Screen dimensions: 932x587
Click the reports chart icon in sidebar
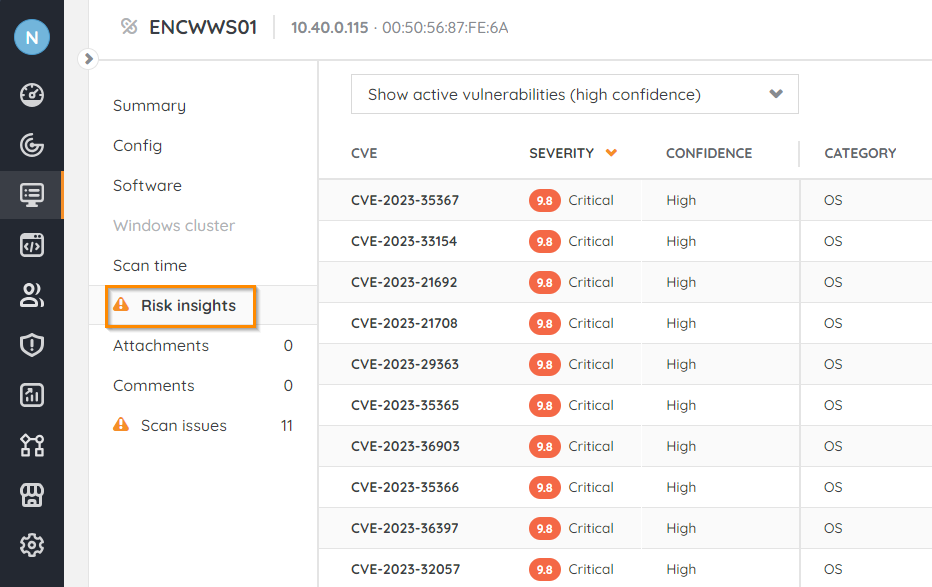(x=32, y=395)
